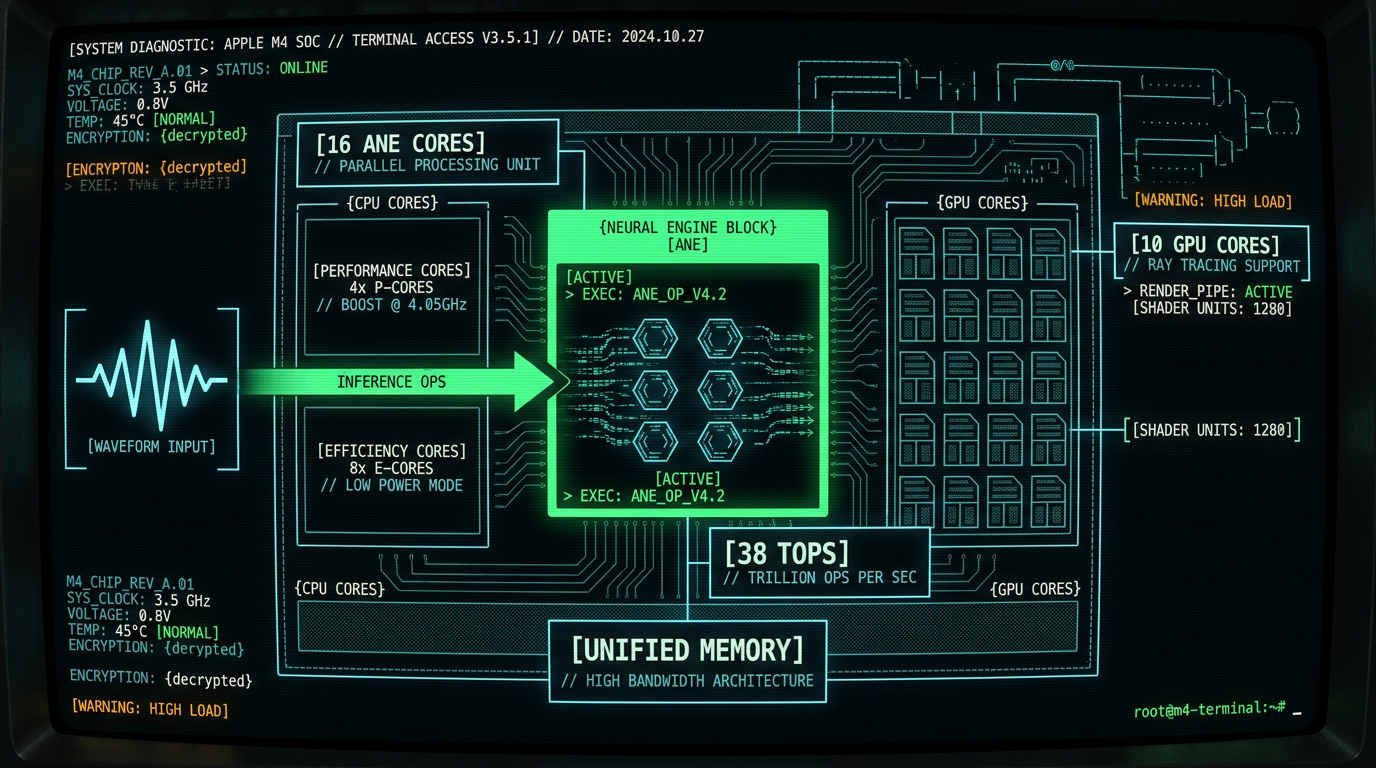
Task: Select the [UNIFIED MEMORY] label box
Action: tap(687, 661)
